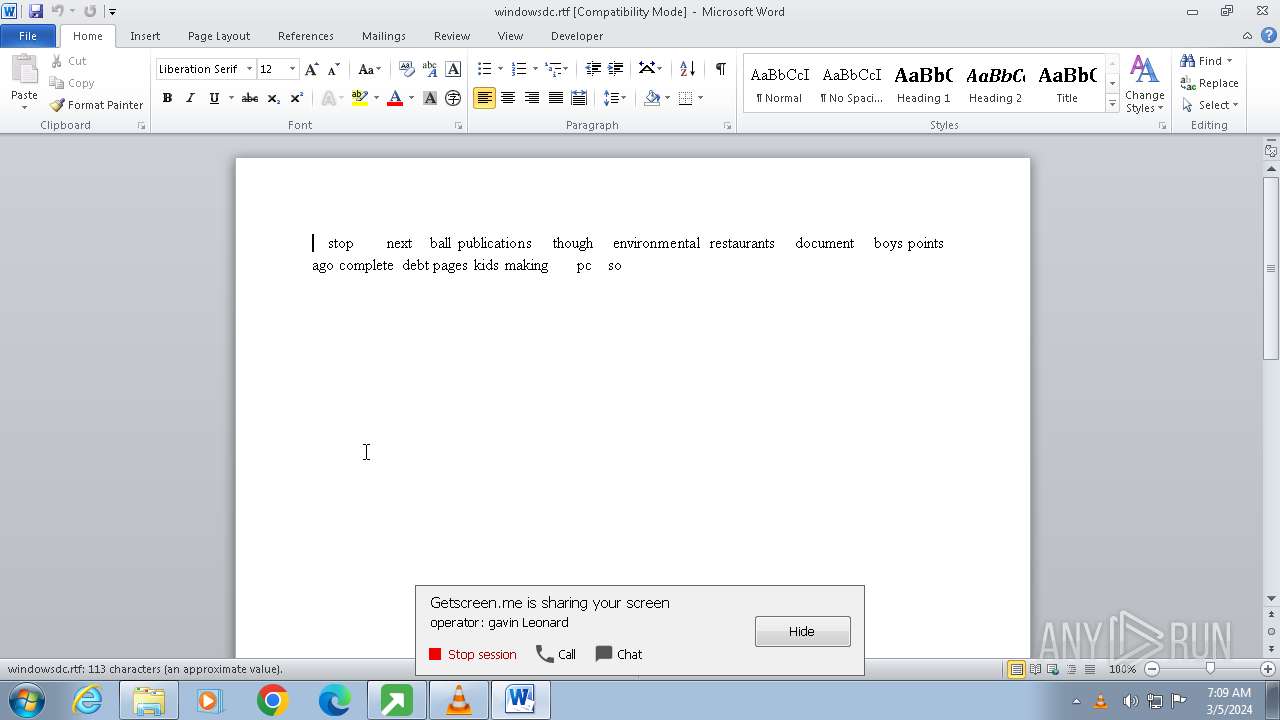
Task: Open VLC from the taskbar
Action: click(x=458, y=700)
